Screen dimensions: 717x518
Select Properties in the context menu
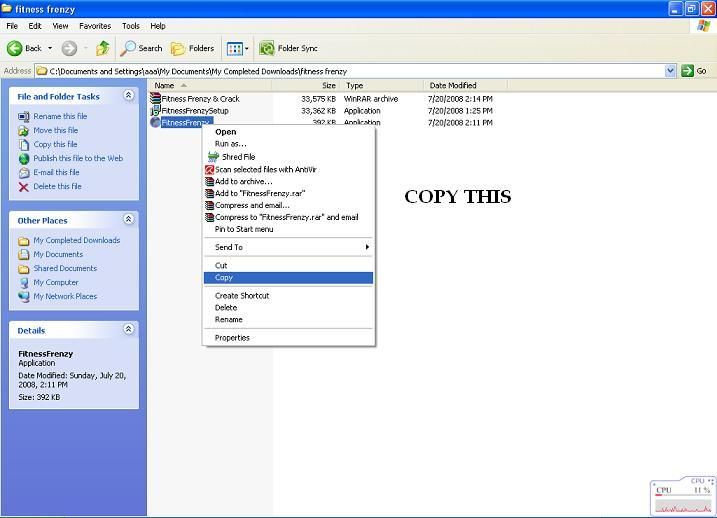coord(232,338)
